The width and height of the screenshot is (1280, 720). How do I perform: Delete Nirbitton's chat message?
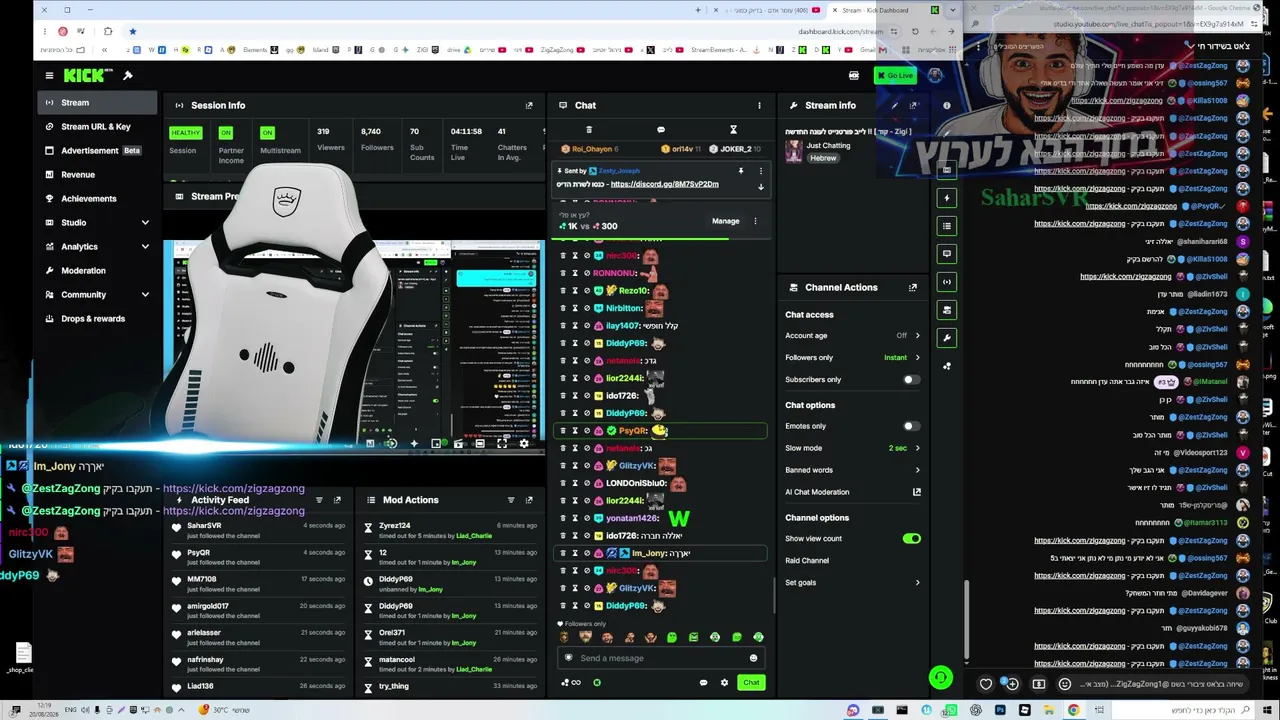(x=563, y=308)
